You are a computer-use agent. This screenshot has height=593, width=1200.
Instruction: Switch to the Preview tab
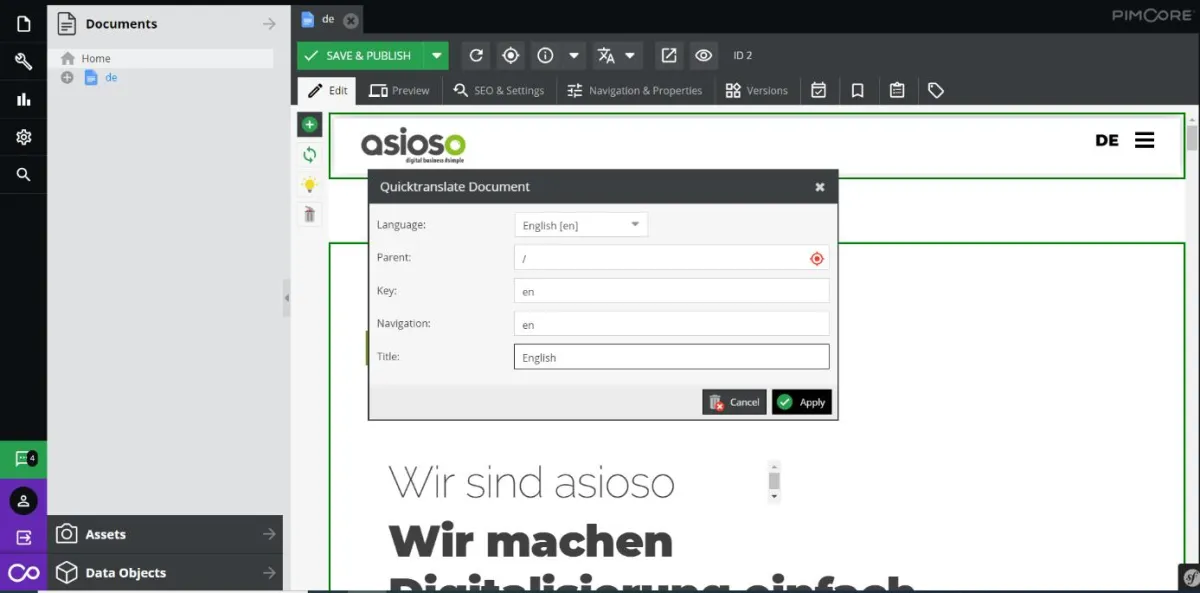[x=400, y=90]
